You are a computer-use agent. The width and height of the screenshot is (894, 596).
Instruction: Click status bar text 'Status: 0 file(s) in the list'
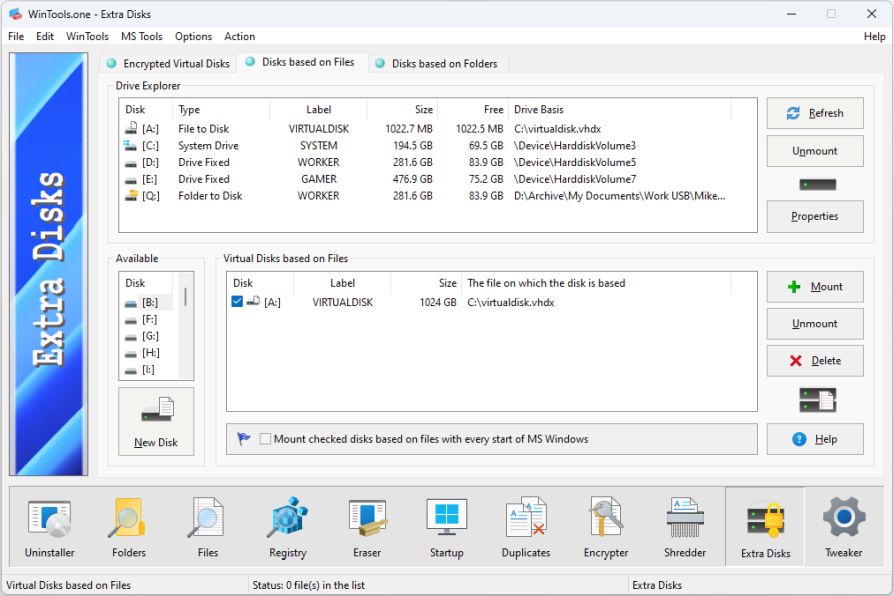tap(308, 585)
